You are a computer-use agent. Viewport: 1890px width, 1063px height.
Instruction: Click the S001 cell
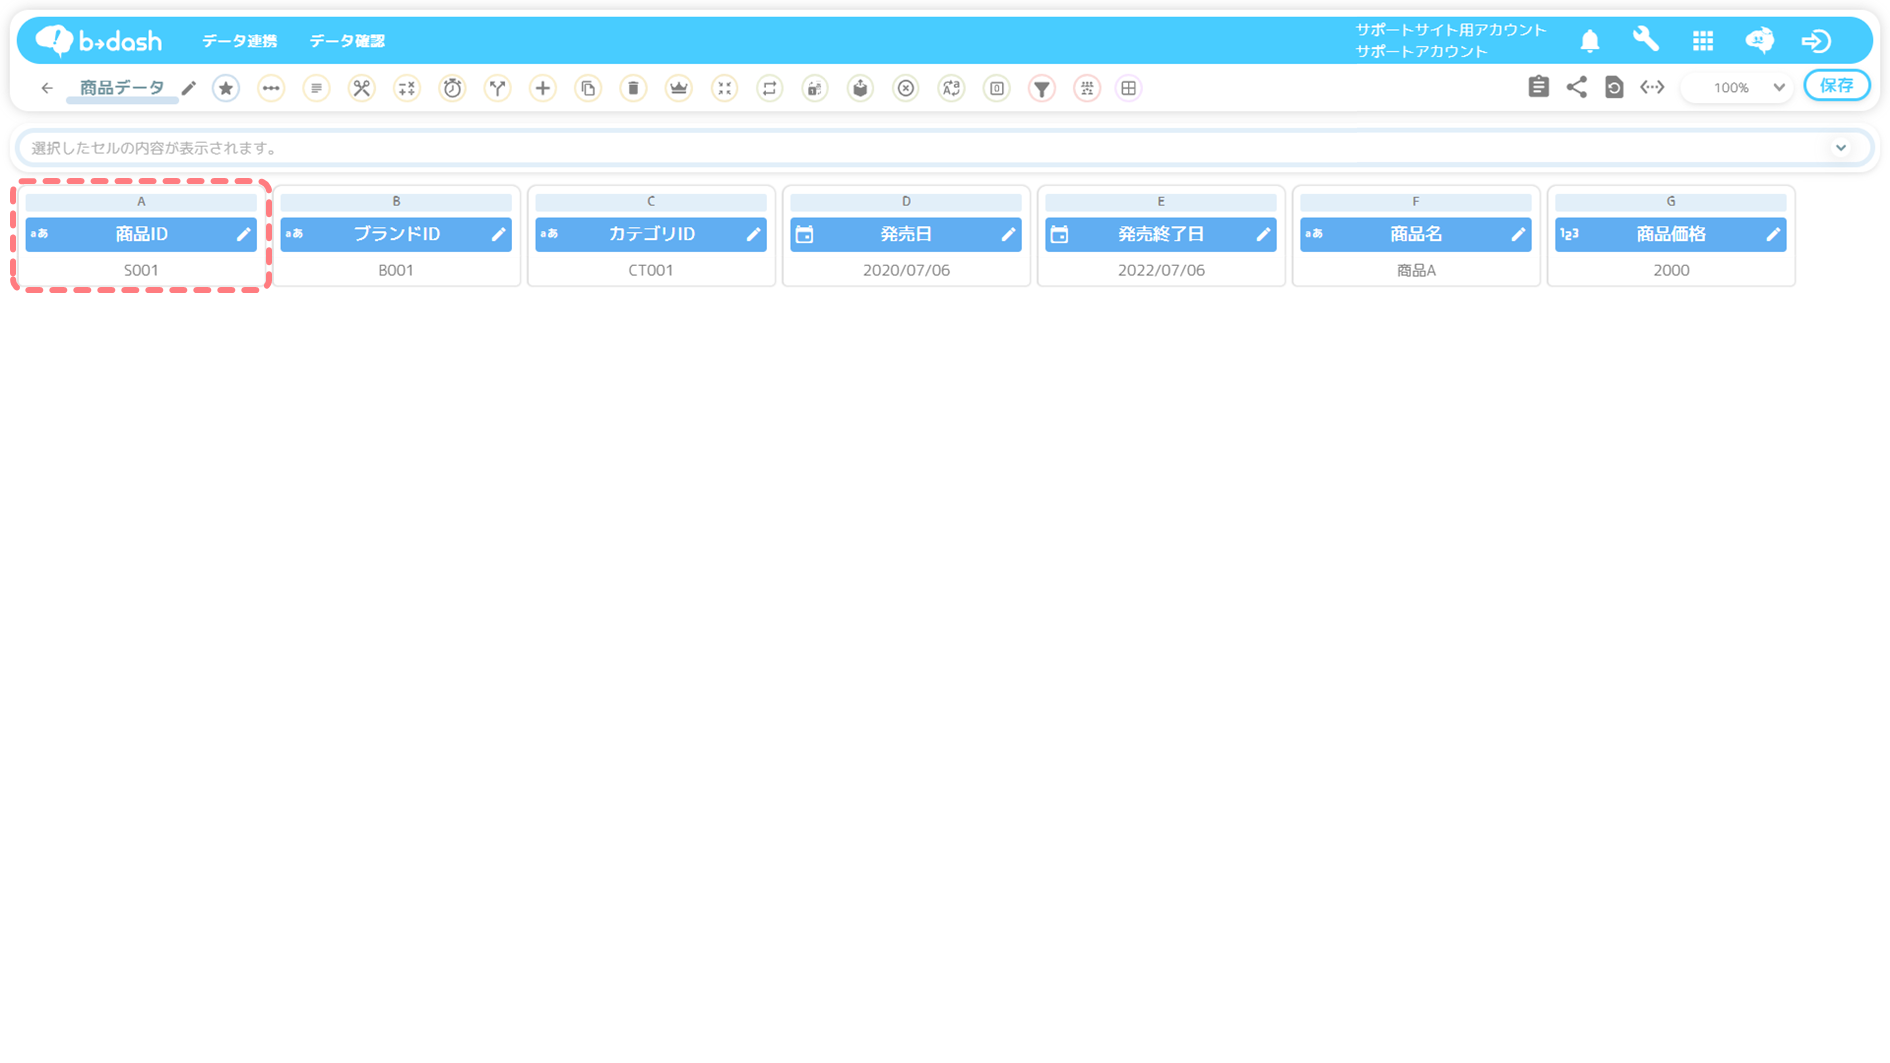point(141,270)
